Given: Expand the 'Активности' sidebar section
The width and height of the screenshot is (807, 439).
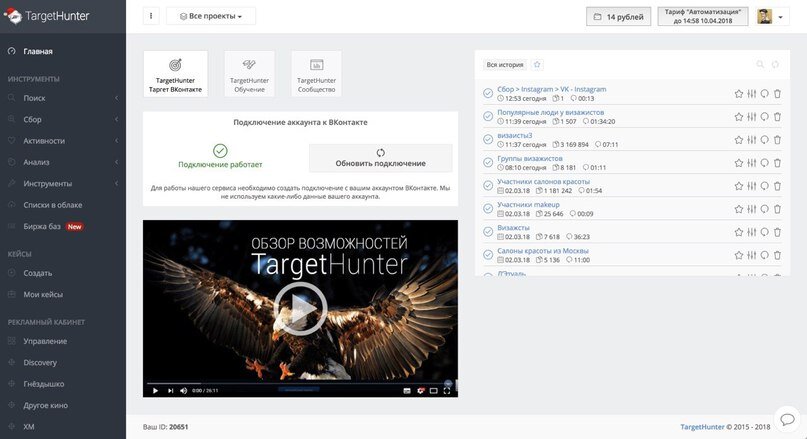Looking at the screenshot, I should click(x=63, y=141).
